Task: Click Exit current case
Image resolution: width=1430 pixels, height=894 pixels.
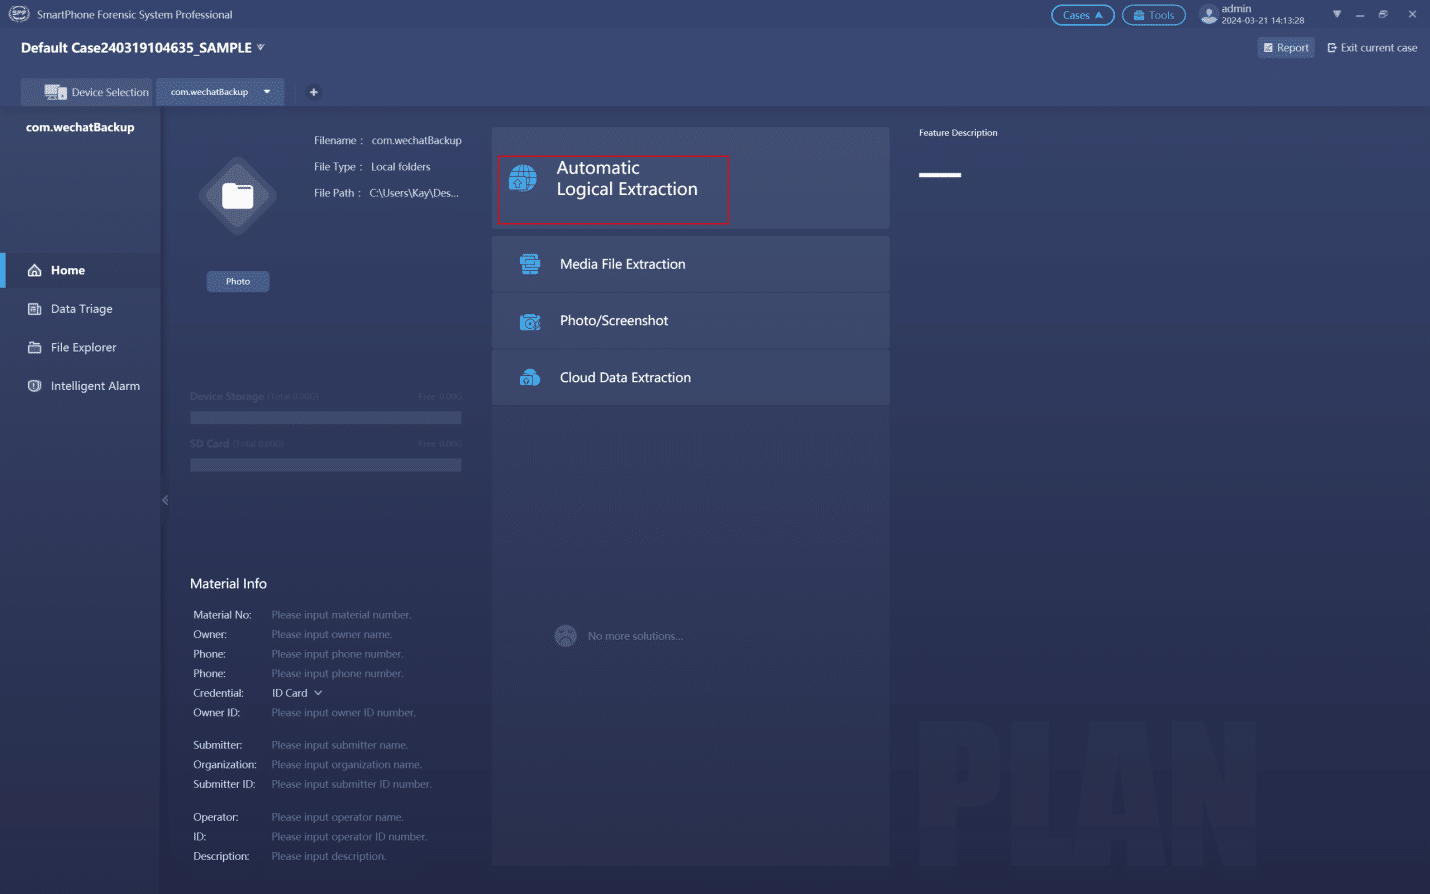Action: [x=1372, y=48]
